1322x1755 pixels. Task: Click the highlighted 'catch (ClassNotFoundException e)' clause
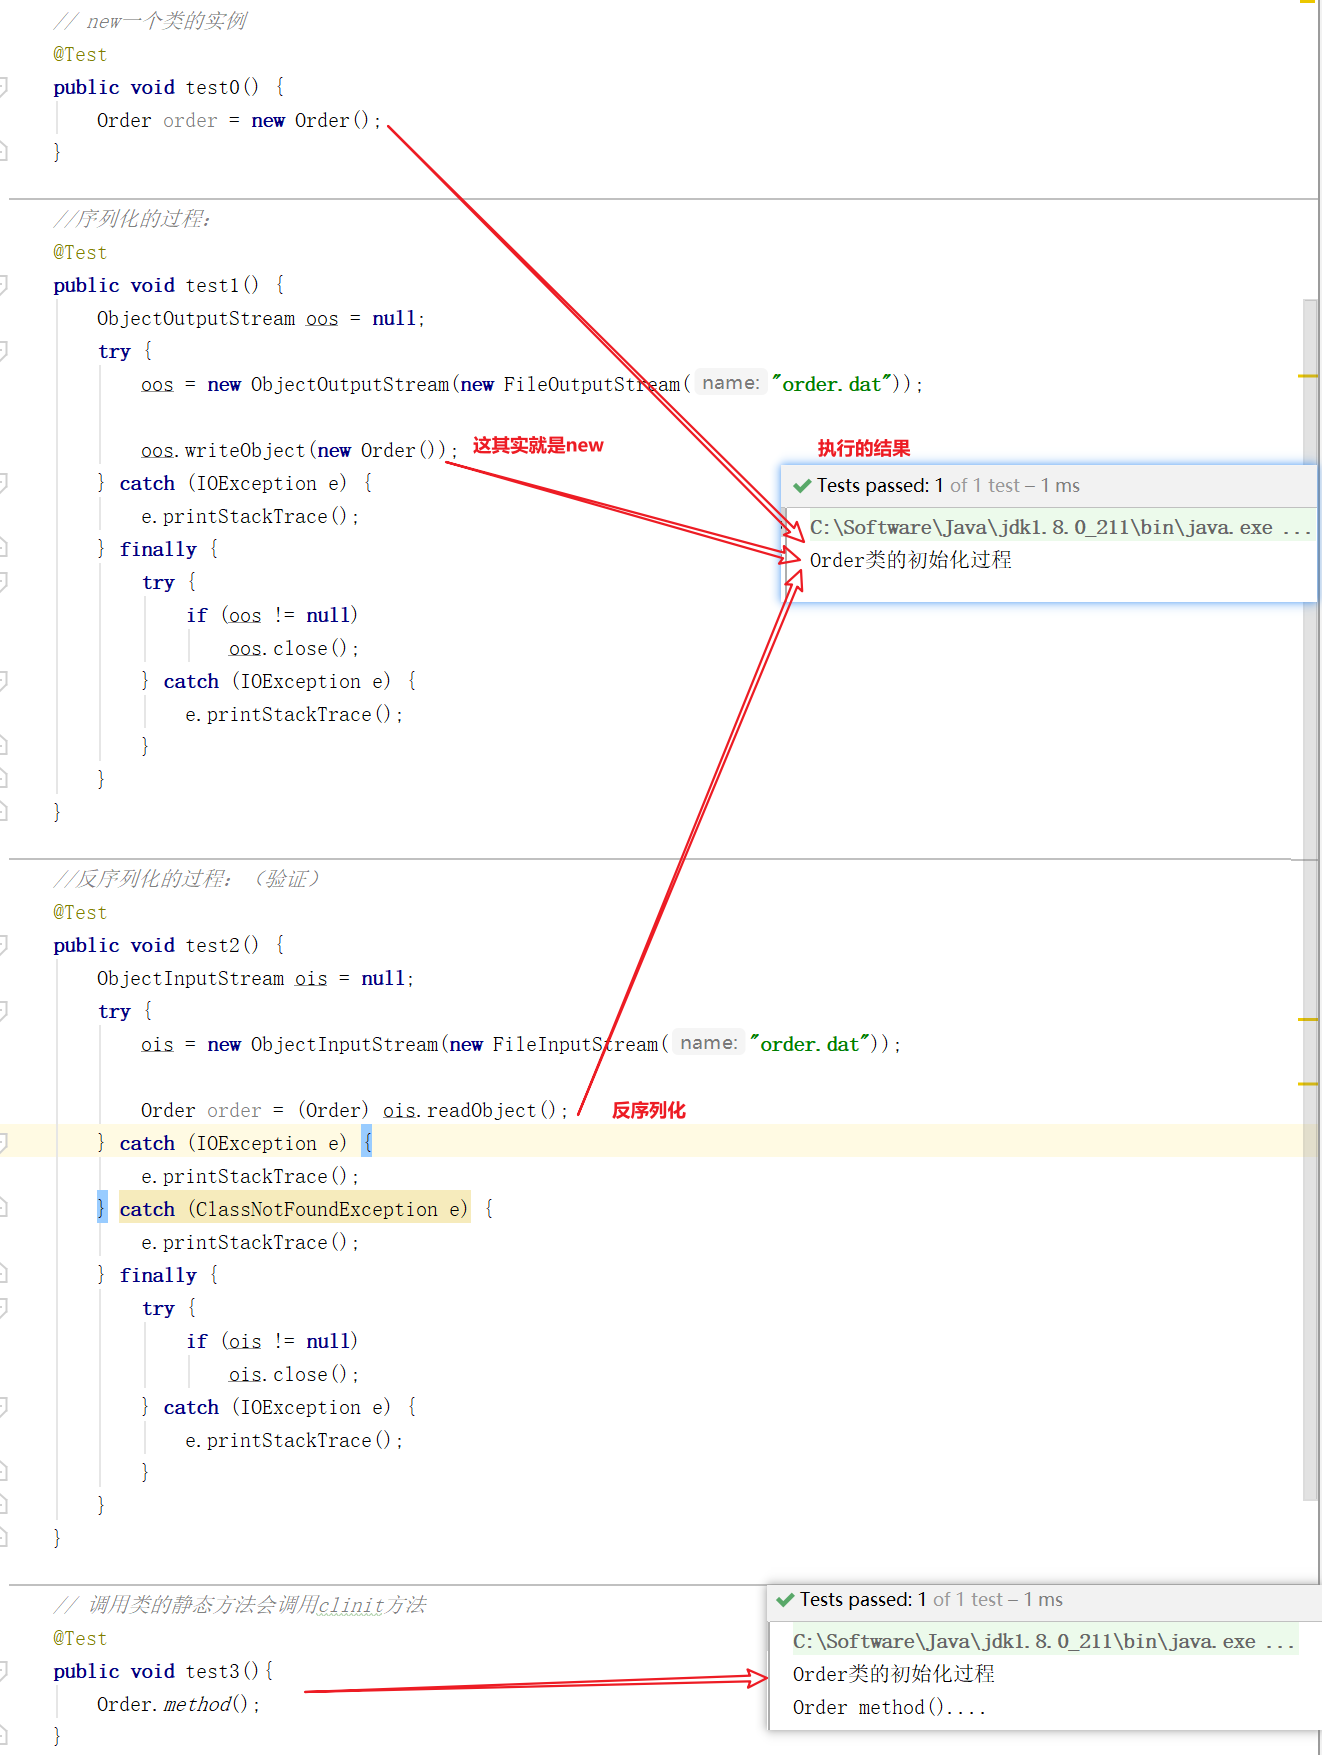[294, 1209]
